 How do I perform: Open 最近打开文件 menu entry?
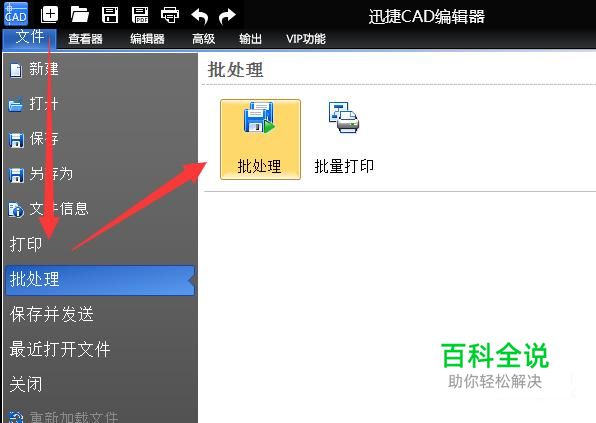click(x=60, y=349)
